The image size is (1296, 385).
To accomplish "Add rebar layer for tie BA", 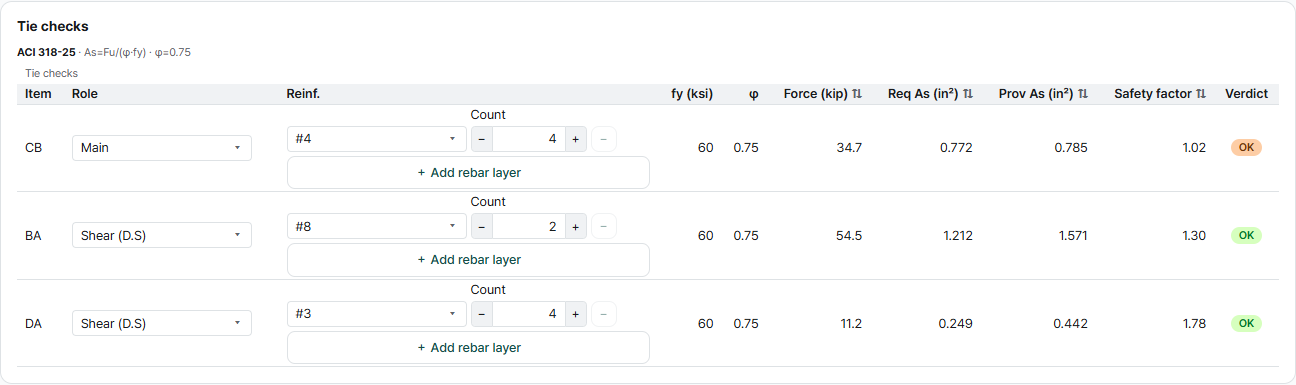I will pos(468,260).
